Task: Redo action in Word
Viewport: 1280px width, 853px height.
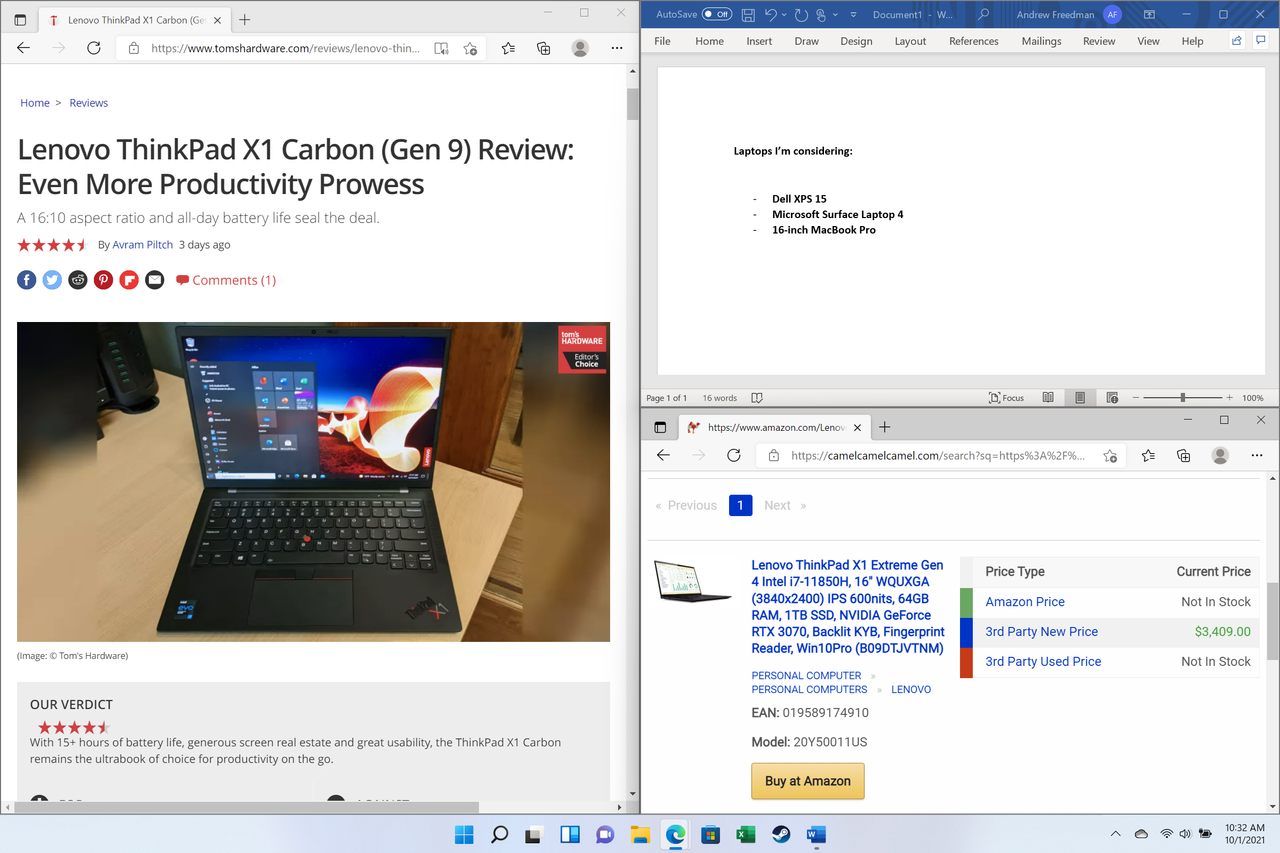Action: point(801,14)
